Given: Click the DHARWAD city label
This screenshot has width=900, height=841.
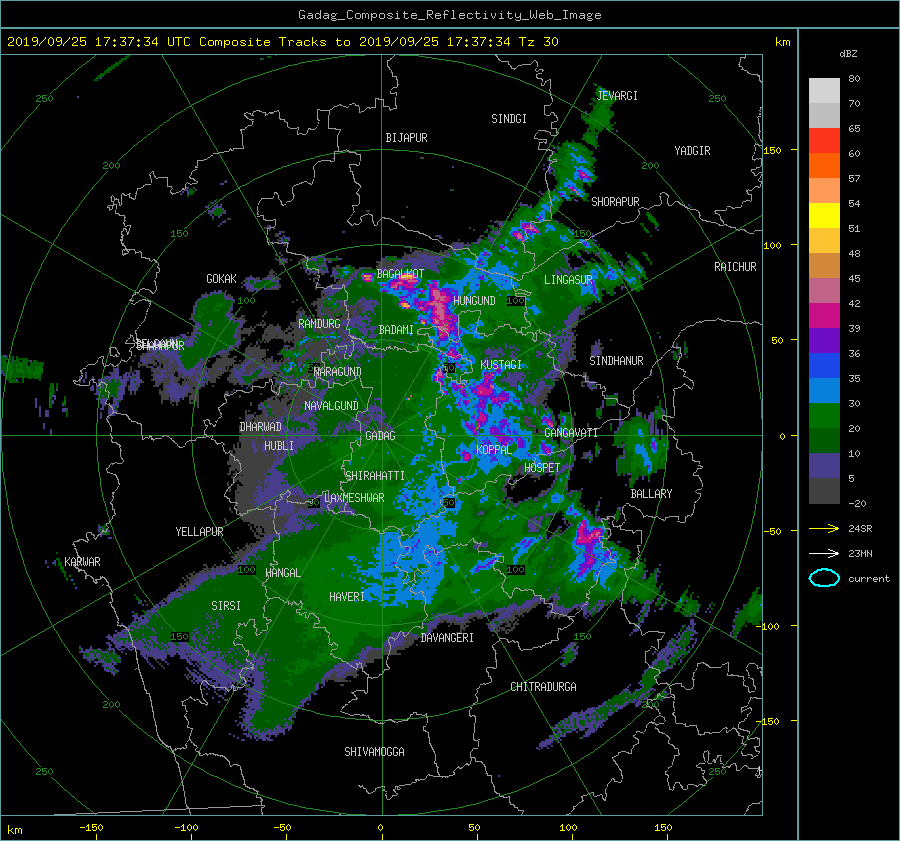Looking at the screenshot, I should (260, 427).
